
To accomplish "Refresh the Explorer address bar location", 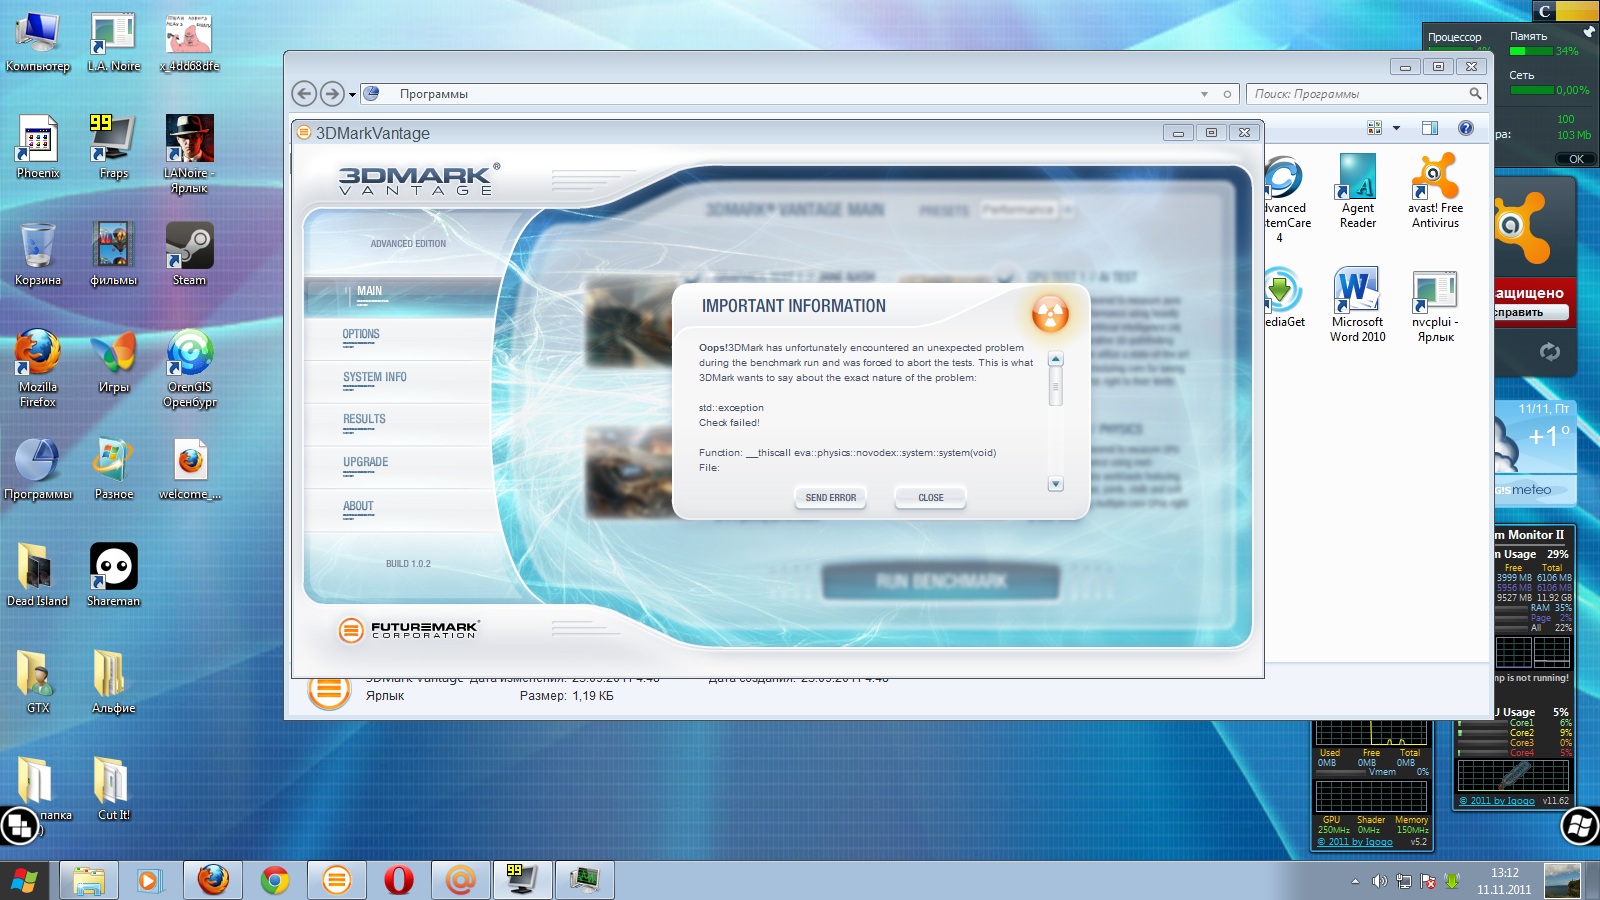I will pyautogui.click(x=1227, y=94).
